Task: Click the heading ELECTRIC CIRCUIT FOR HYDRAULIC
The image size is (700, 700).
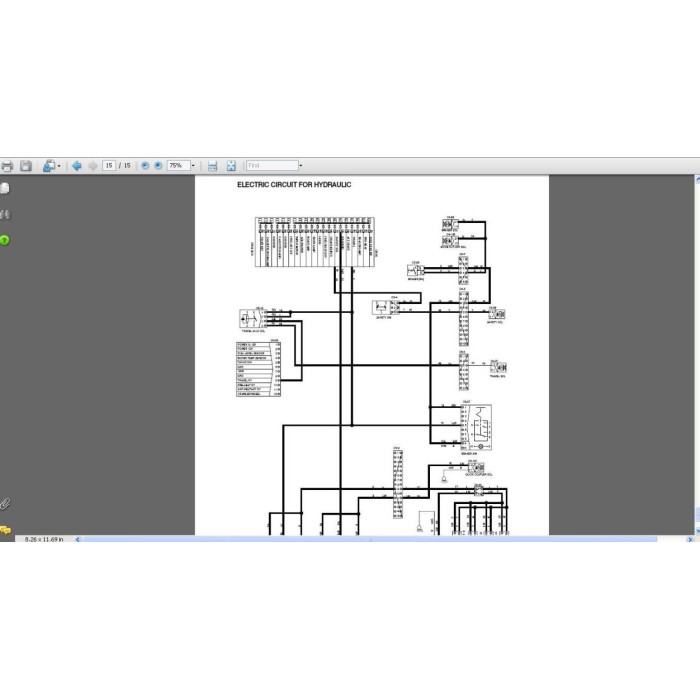Action: point(294,184)
